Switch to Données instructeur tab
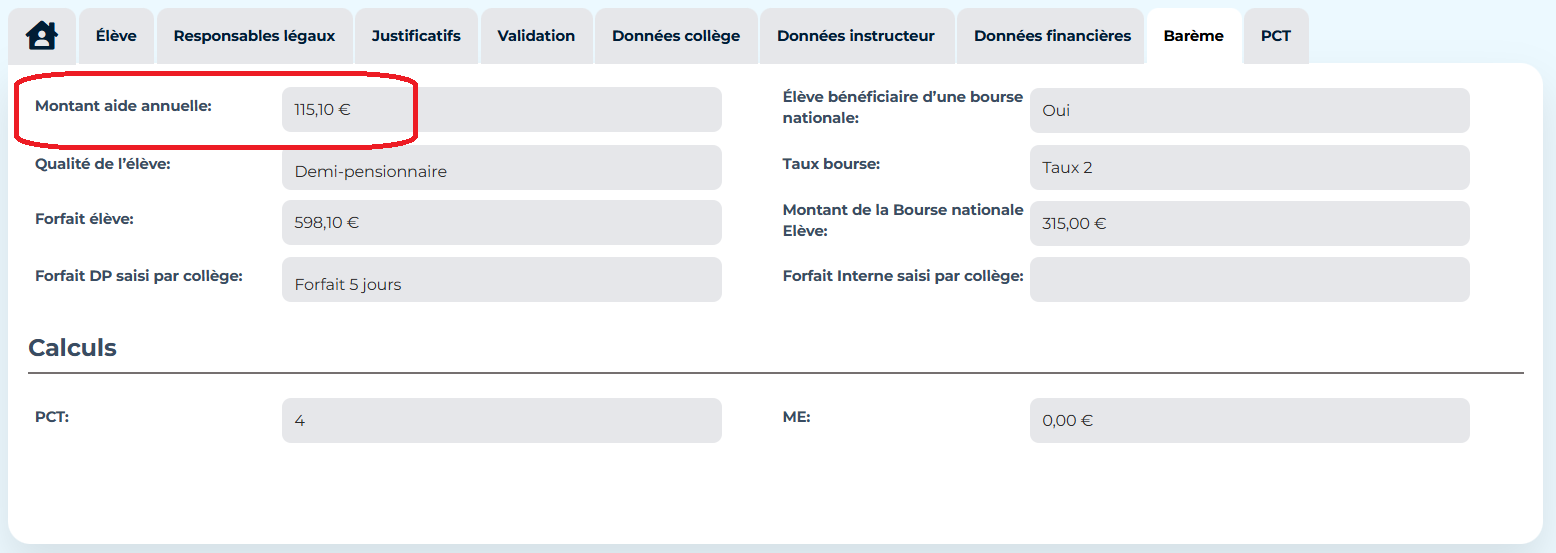 pos(855,36)
